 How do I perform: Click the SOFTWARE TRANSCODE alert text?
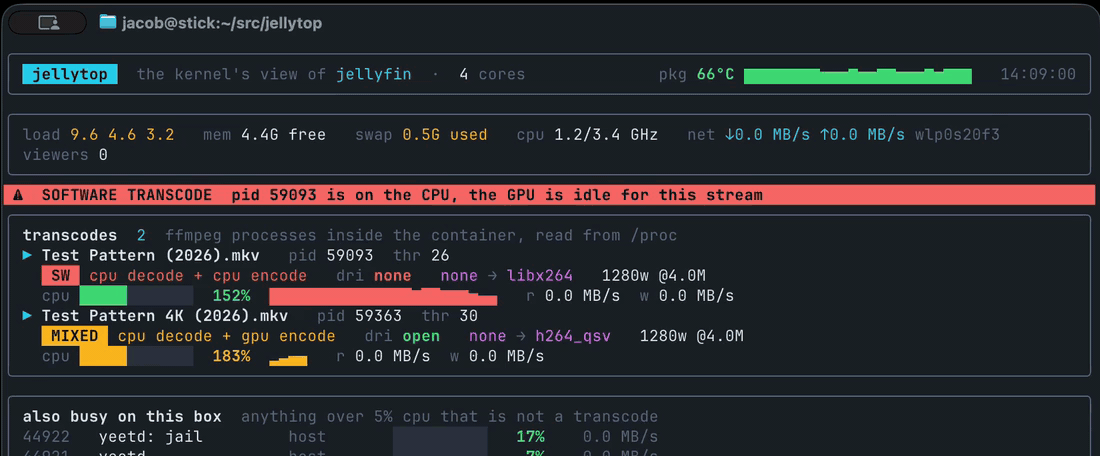[127, 195]
